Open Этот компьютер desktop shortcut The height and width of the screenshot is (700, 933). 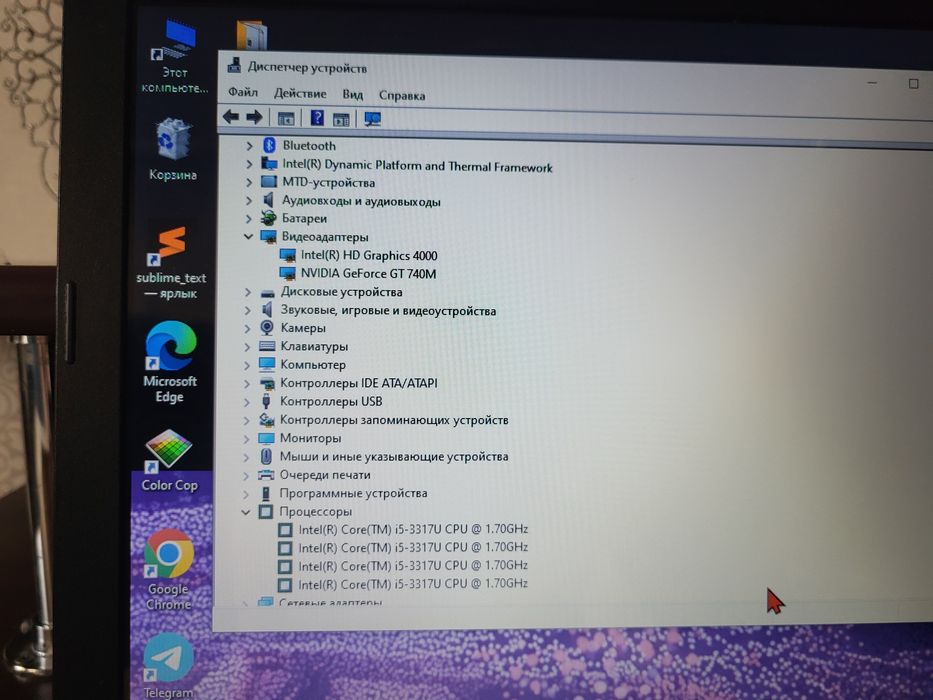pos(175,57)
